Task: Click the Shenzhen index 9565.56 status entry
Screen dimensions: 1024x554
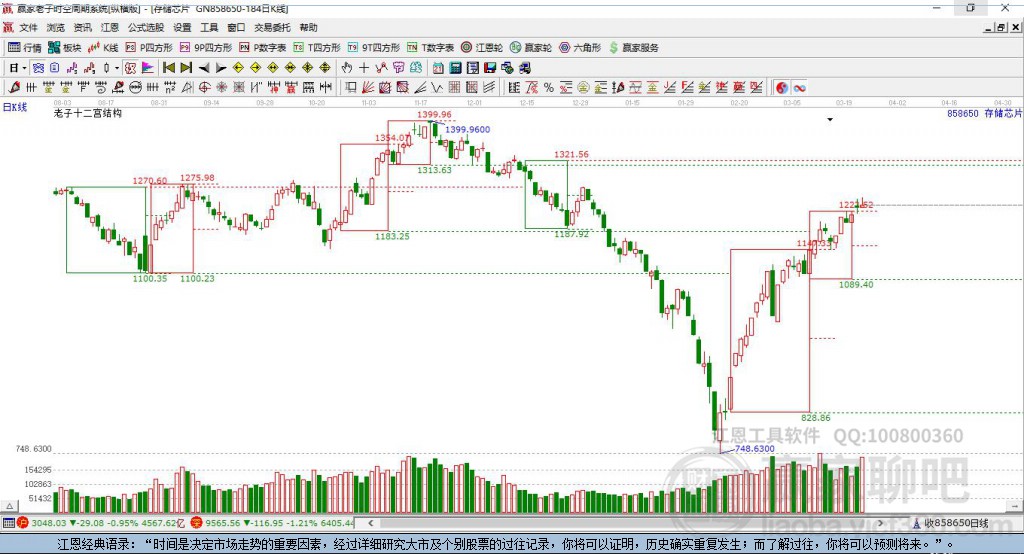Action: [273, 523]
